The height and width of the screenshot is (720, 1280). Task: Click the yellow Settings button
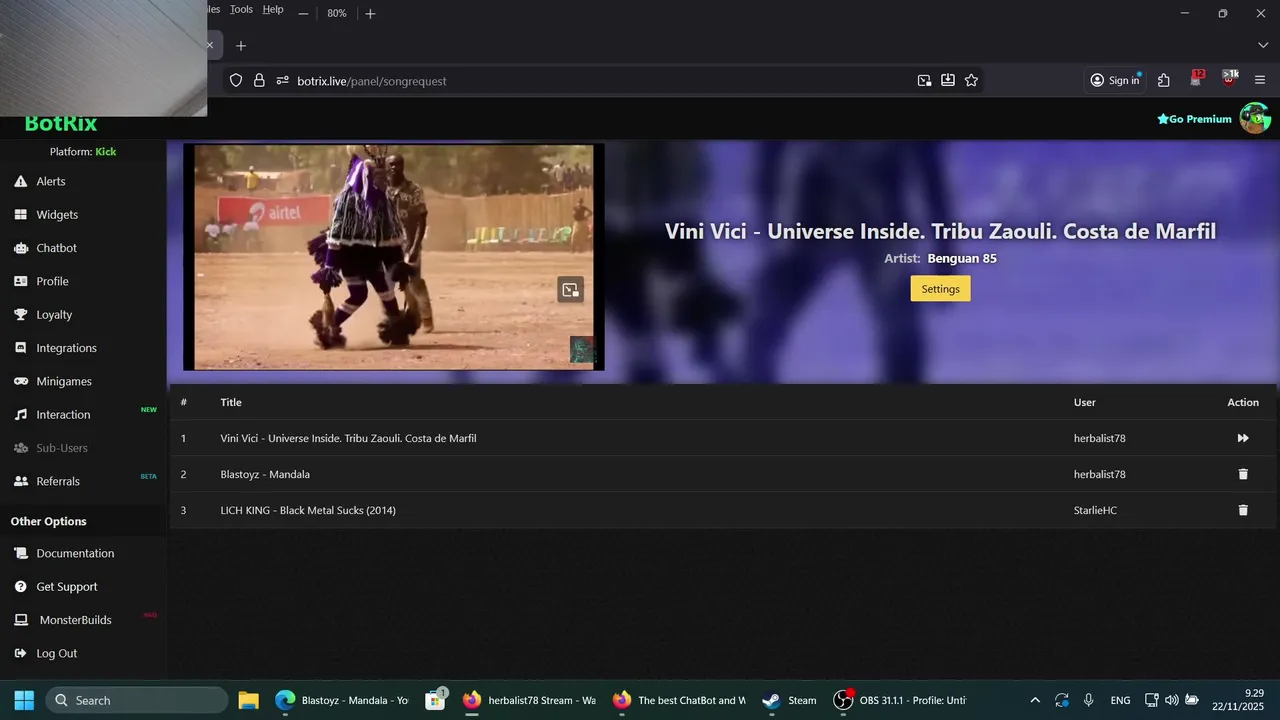(940, 289)
